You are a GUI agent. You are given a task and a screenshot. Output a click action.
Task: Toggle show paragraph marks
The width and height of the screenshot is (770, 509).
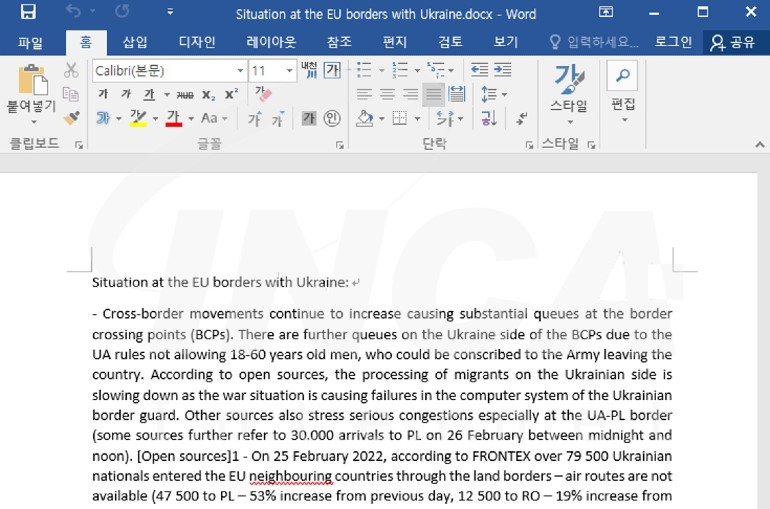tap(522, 118)
